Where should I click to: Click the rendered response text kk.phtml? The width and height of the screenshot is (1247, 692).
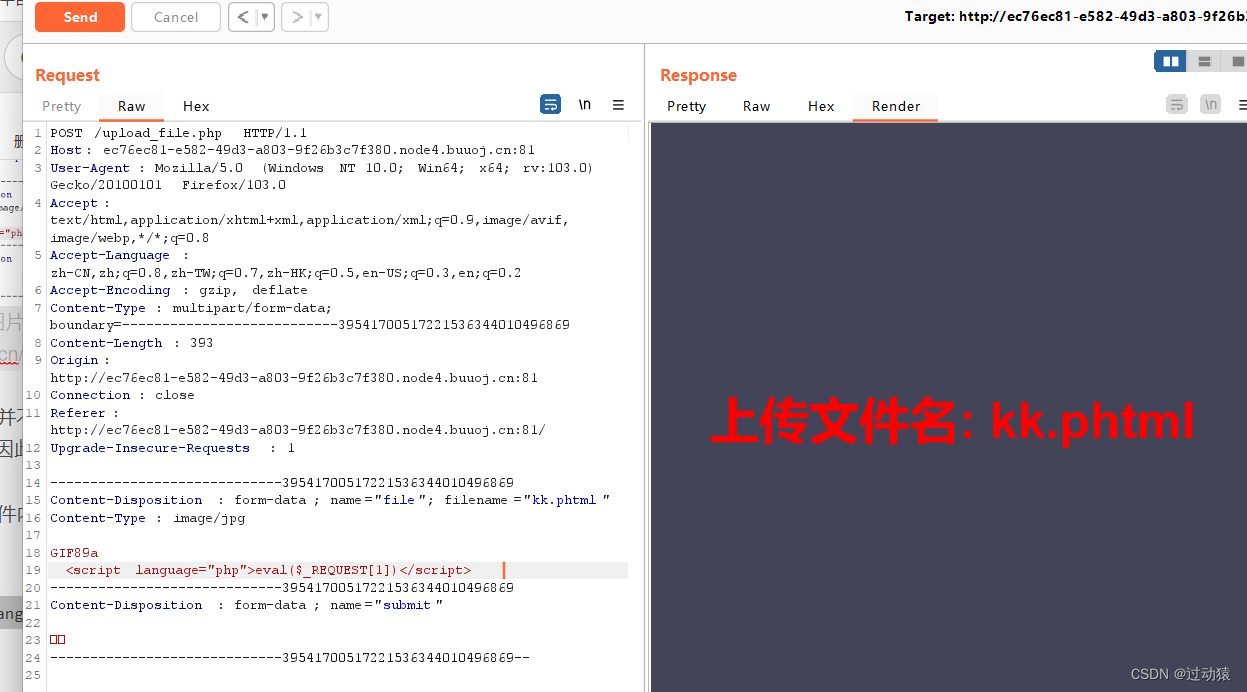(x=1093, y=422)
